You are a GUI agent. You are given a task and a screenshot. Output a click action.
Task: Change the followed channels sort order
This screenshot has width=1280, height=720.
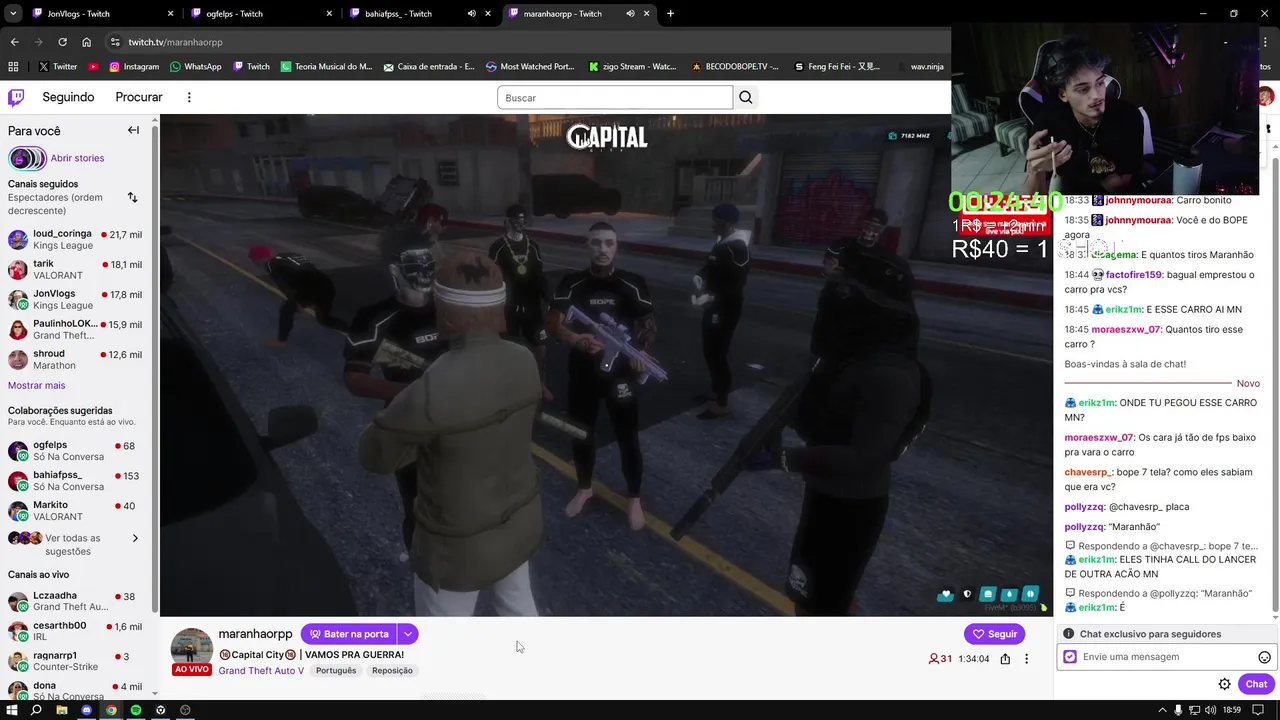(132, 197)
